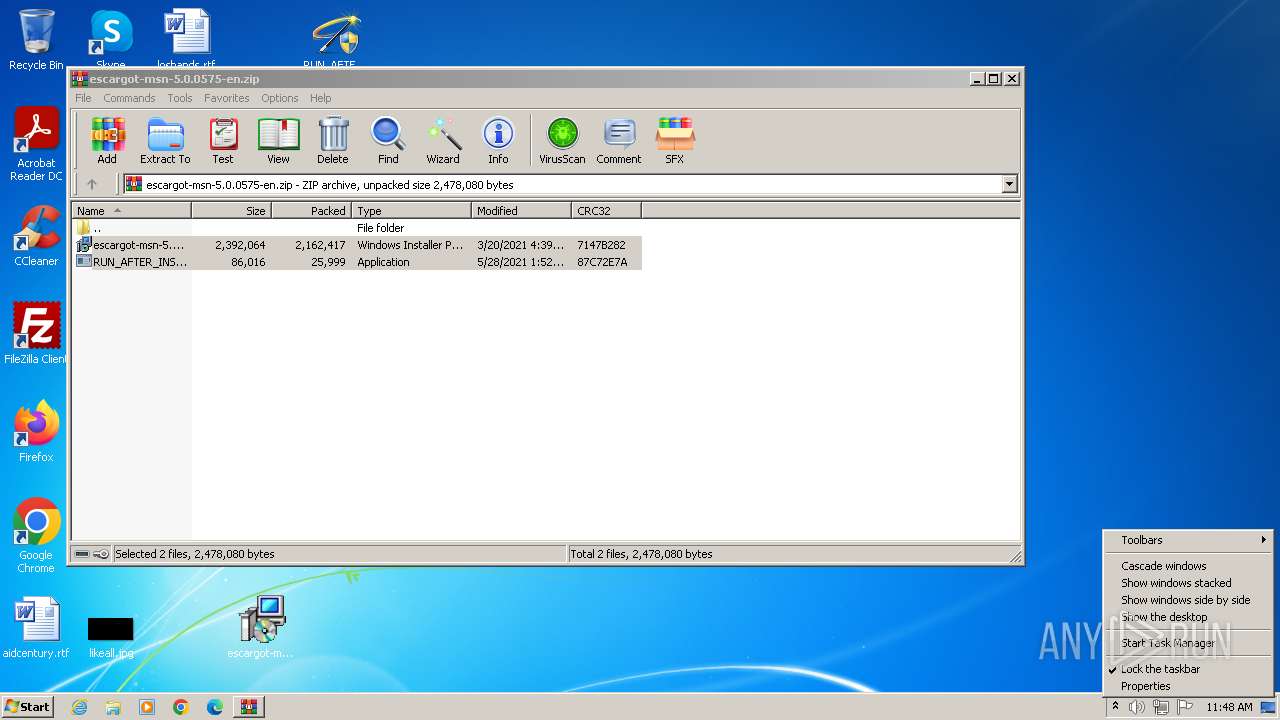Open the Comment tool
The height and width of the screenshot is (720, 1280).
(x=619, y=141)
